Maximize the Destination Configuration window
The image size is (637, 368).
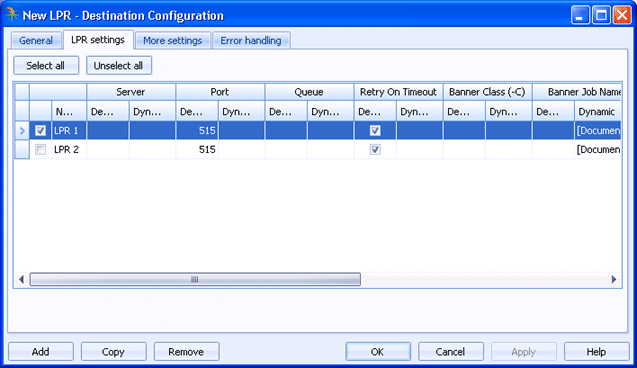click(601, 15)
